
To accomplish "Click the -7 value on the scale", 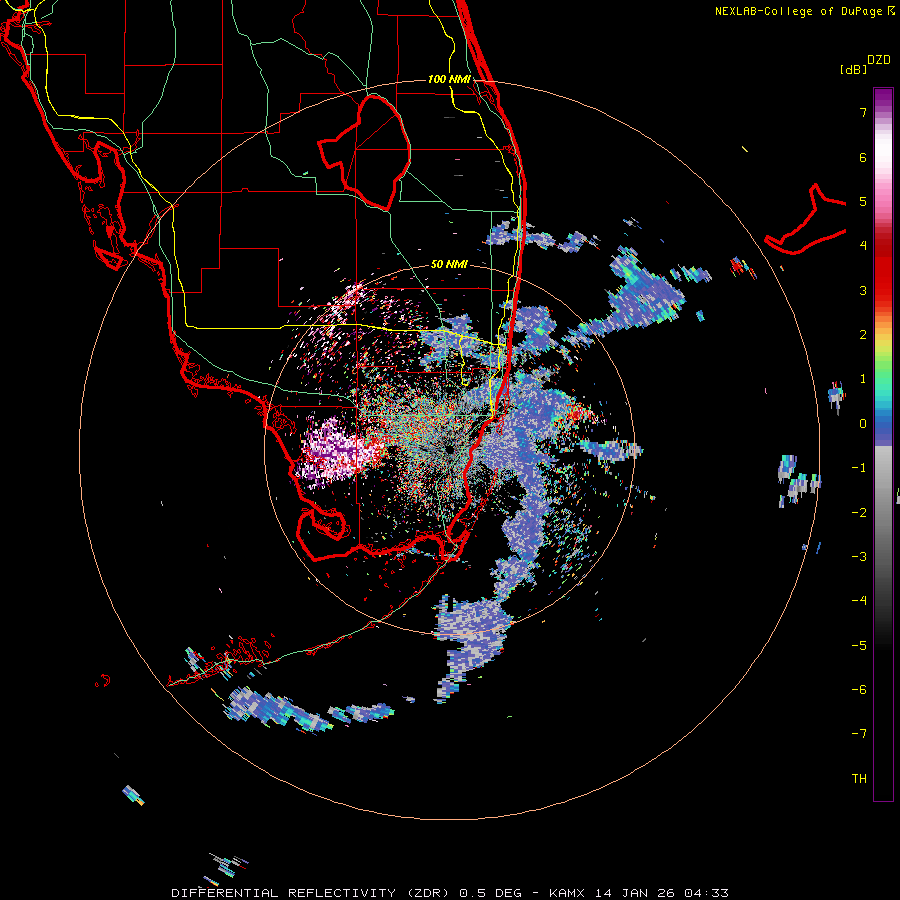I will (x=859, y=734).
